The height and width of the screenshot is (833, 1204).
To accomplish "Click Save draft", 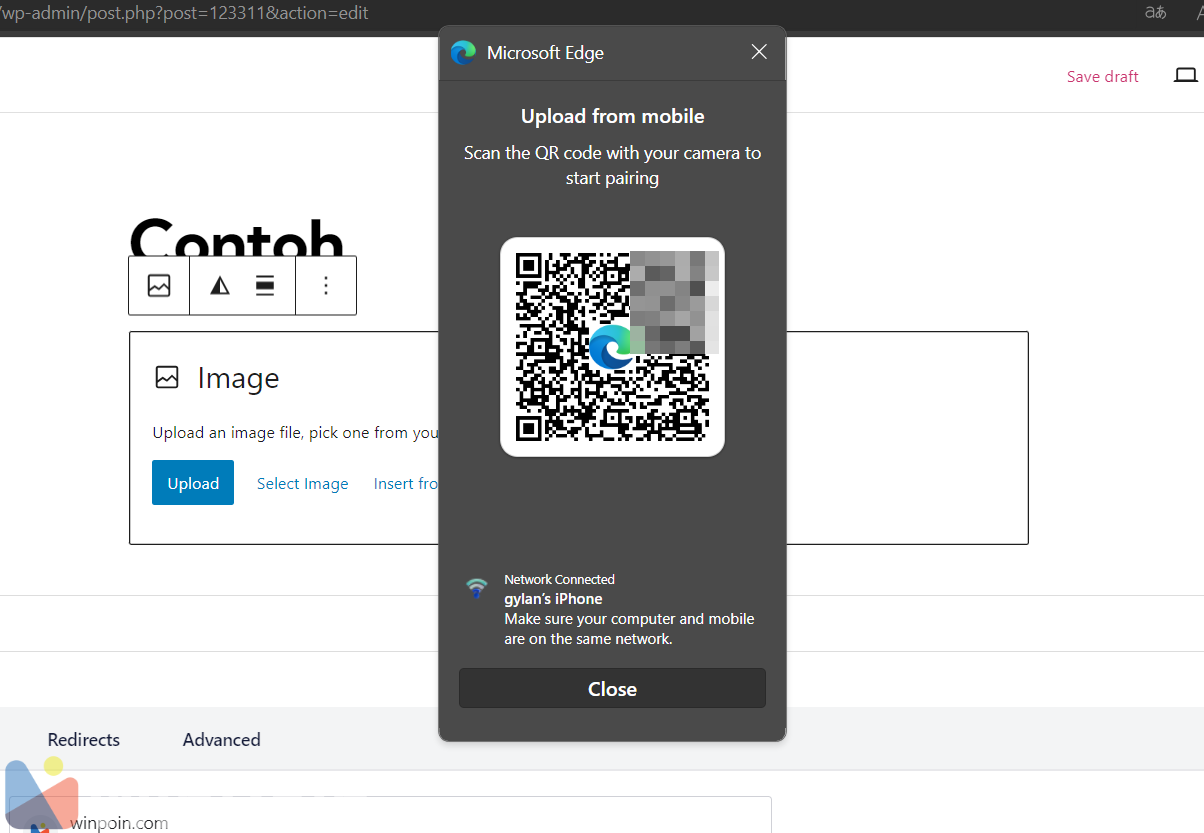I will tap(1102, 77).
